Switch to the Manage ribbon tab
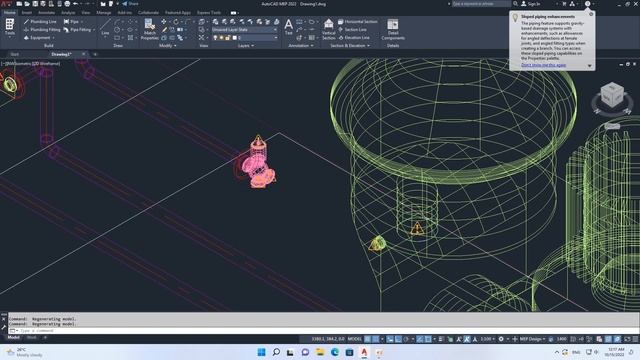 coord(104,13)
